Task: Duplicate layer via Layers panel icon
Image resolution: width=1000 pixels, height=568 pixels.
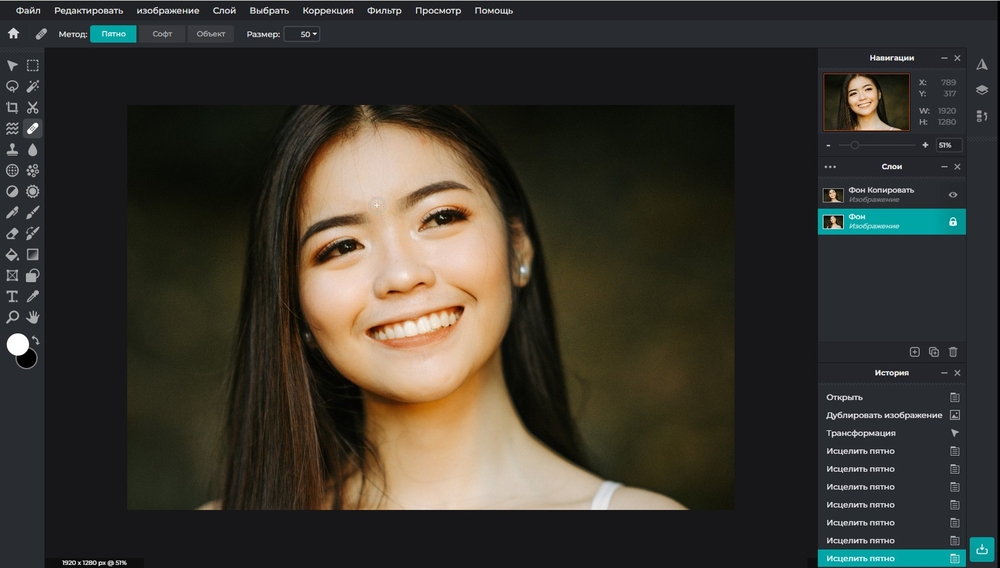Action: (933, 352)
